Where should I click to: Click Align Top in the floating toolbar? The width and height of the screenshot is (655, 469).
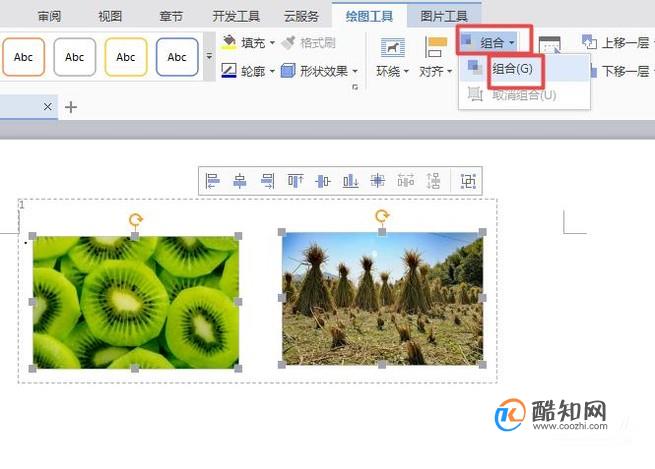(x=295, y=181)
